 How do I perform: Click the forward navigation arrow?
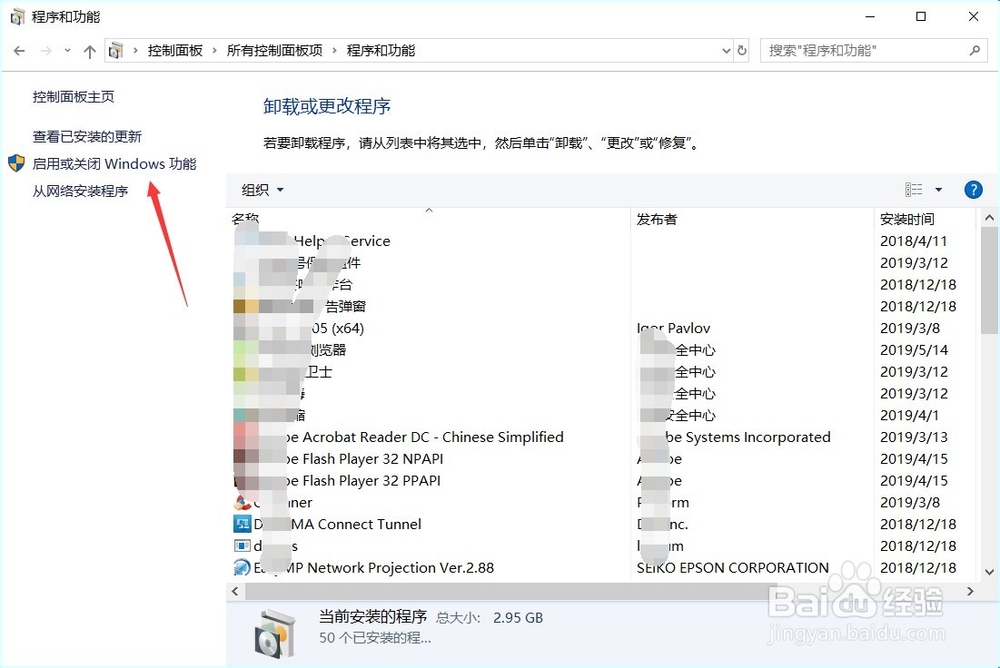point(46,50)
